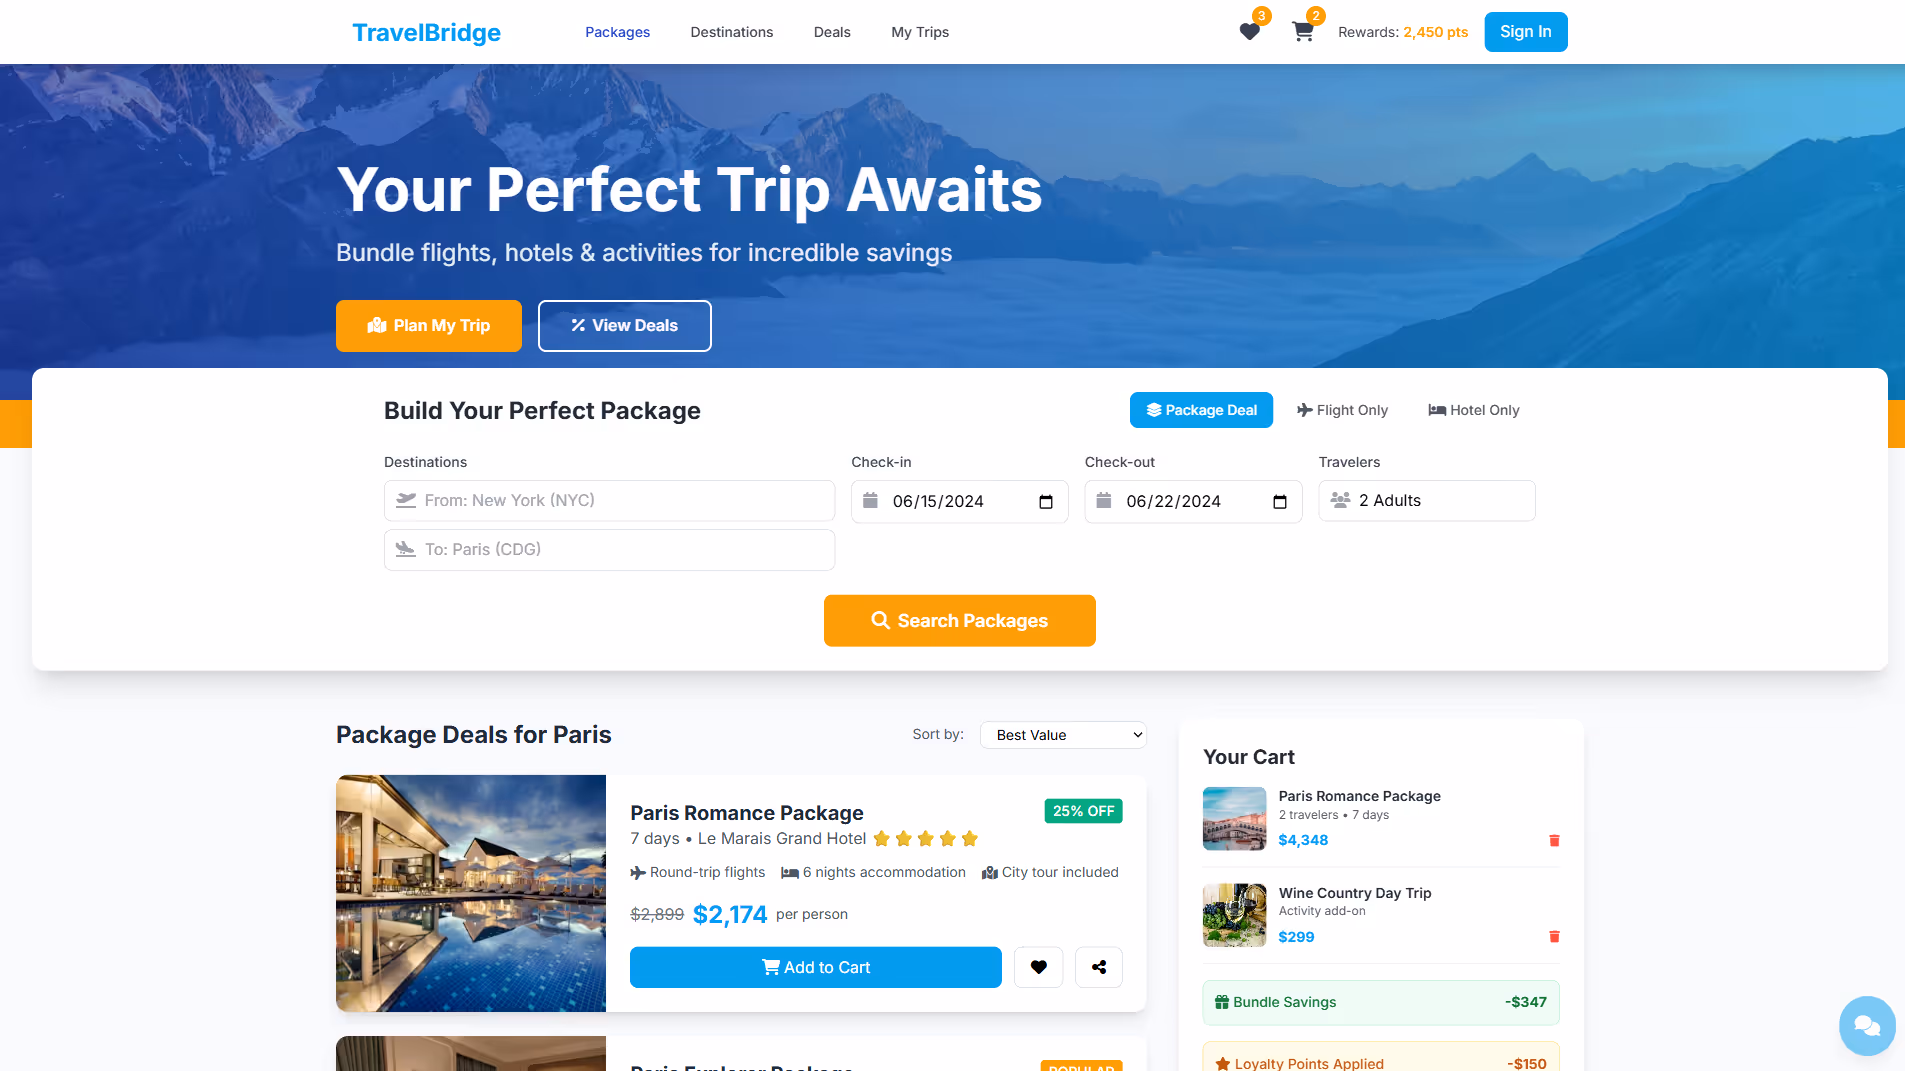The width and height of the screenshot is (1905, 1071).
Task: Open the Check-out calendar picker icon
Action: pyautogui.click(x=1280, y=502)
